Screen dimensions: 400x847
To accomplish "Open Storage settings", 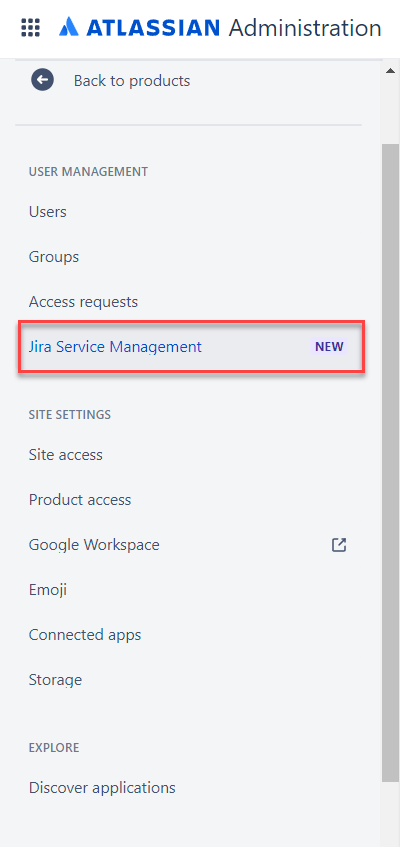I will [x=55, y=680].
